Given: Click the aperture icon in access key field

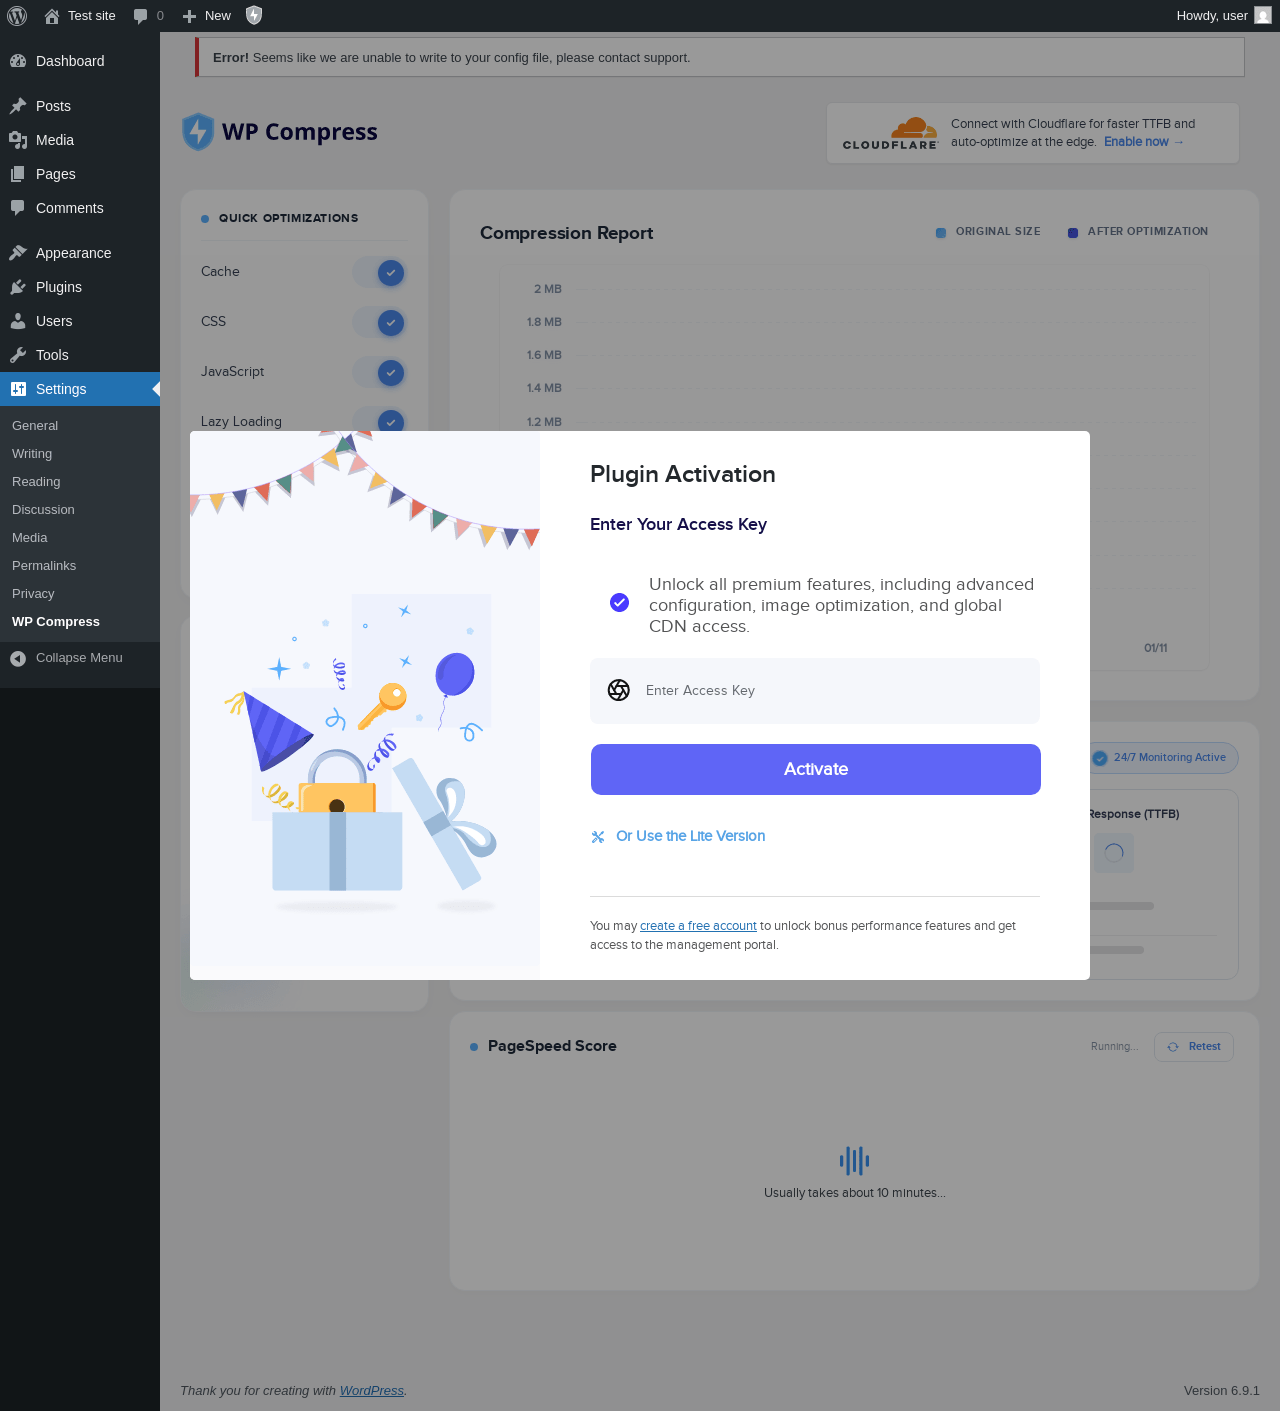Looking at the screenshot, I should coord(619,690).
